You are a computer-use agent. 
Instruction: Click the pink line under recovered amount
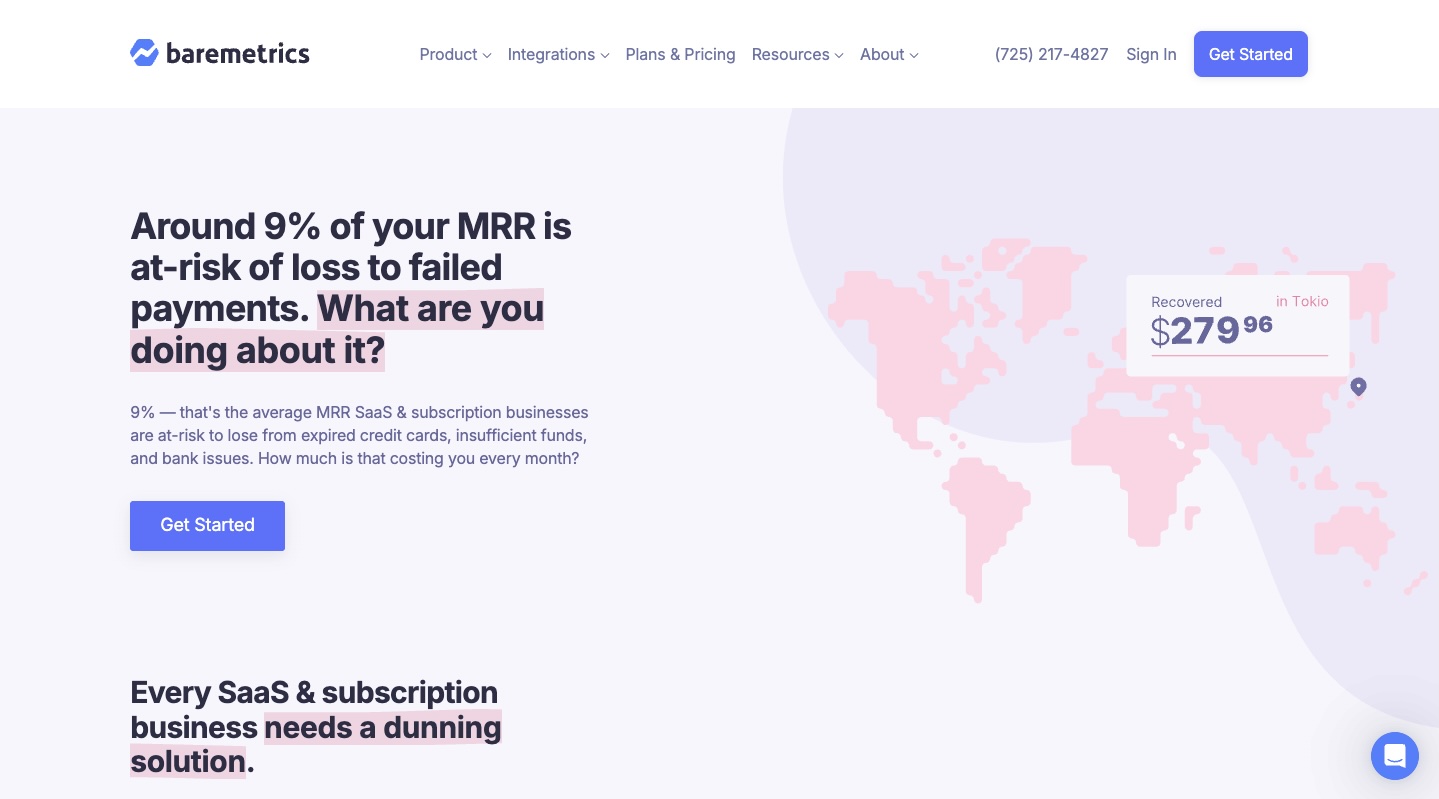[1238, 355]
